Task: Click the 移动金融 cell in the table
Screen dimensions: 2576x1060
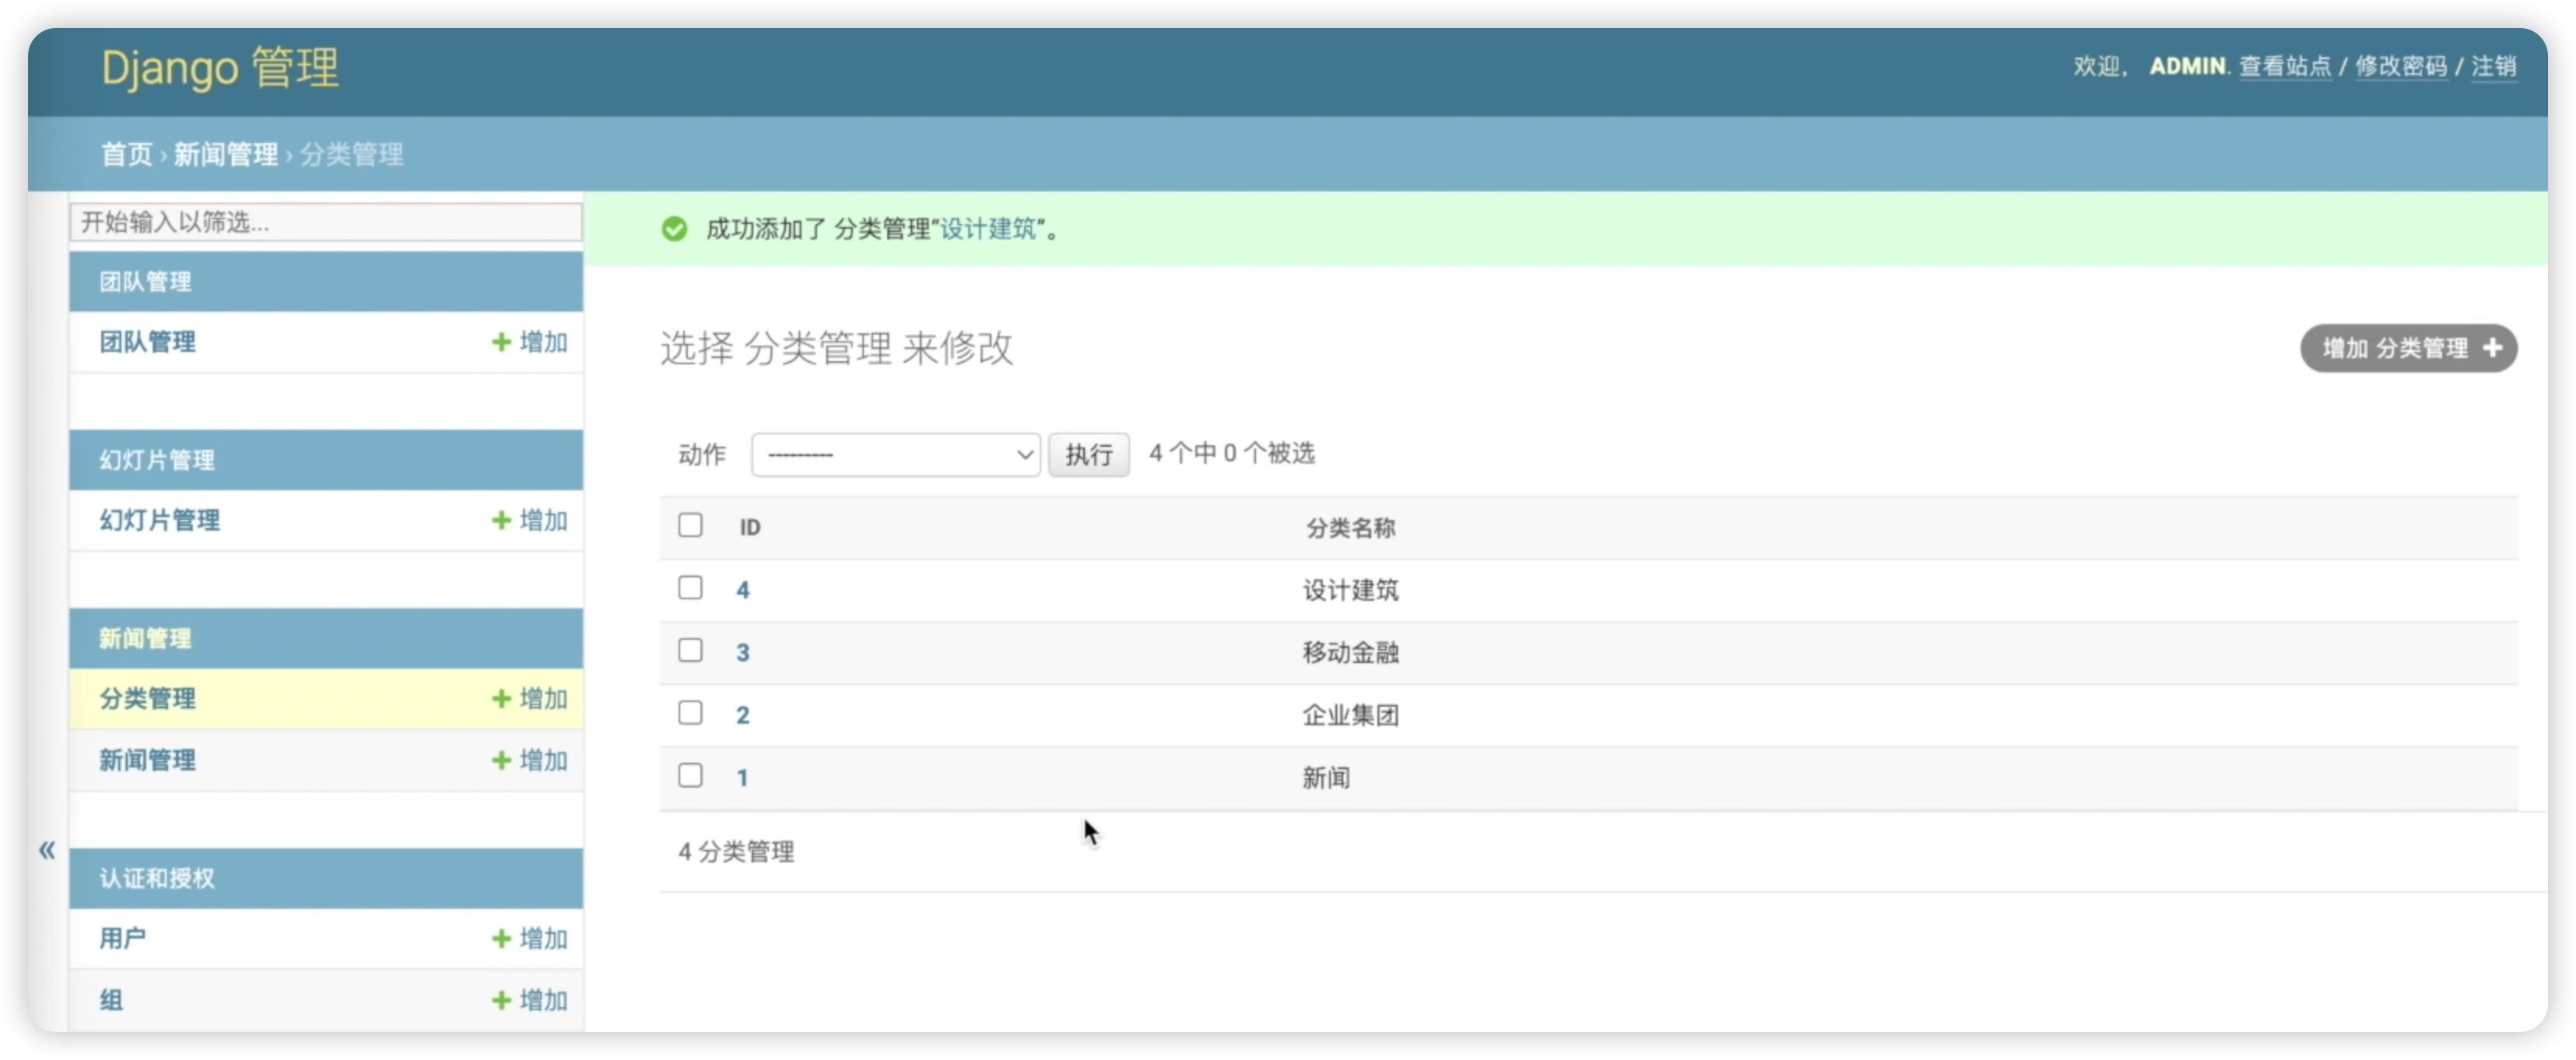Action: [1350, 652]
